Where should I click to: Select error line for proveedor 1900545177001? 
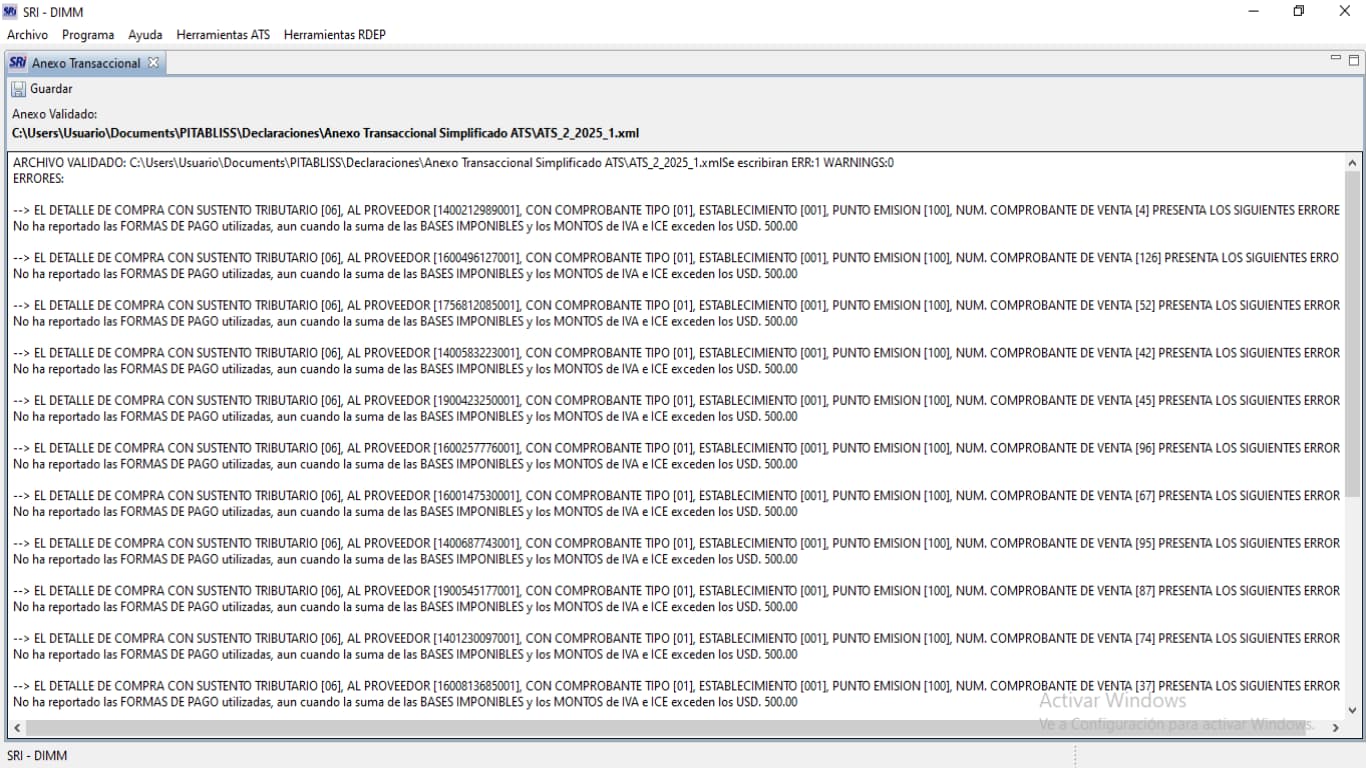click(x=676, y=591)
